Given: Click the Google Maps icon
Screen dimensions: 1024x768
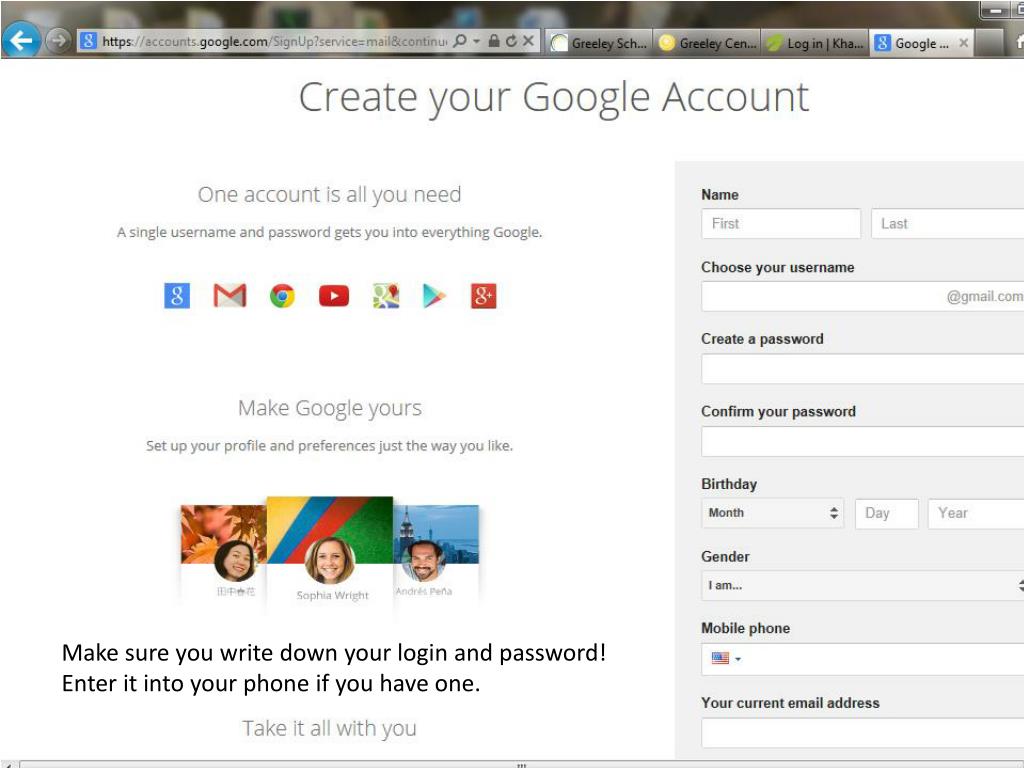Looking at the screenshot, I should point(386,296).
